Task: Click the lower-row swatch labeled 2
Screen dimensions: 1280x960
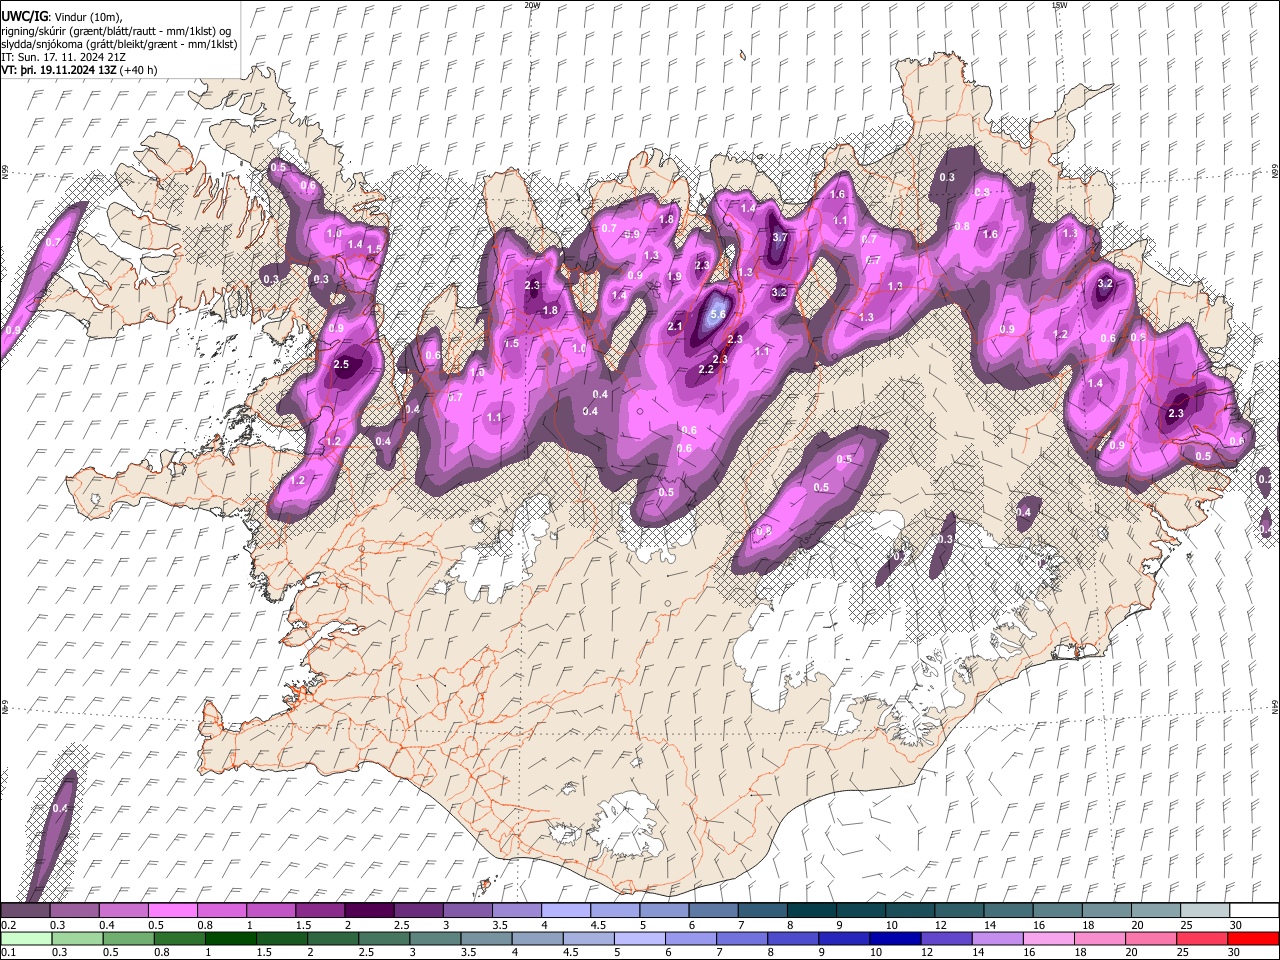Action: (x=335, y=938)
